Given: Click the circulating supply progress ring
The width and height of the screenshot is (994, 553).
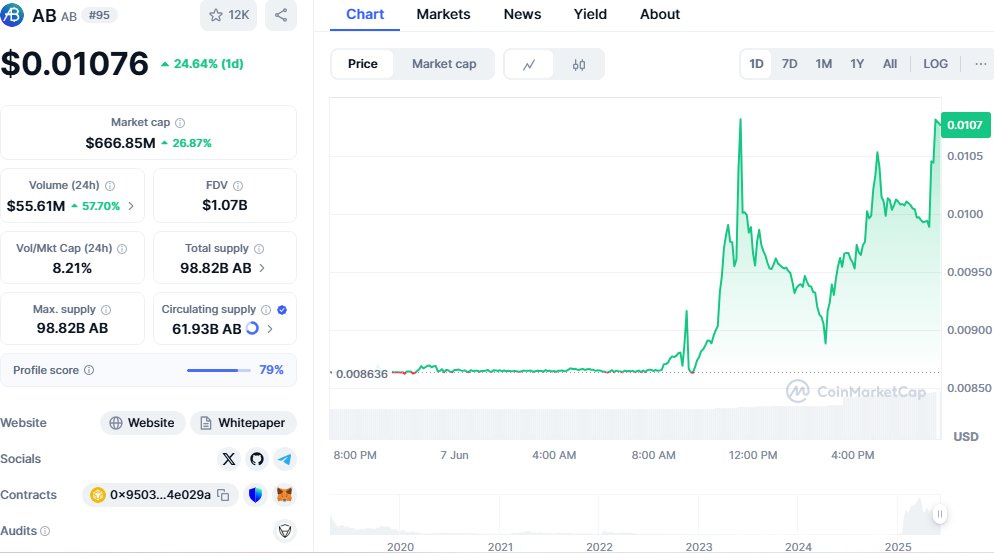Looking at the screenshot, I should pyautogui.click(x=252, y=329).
